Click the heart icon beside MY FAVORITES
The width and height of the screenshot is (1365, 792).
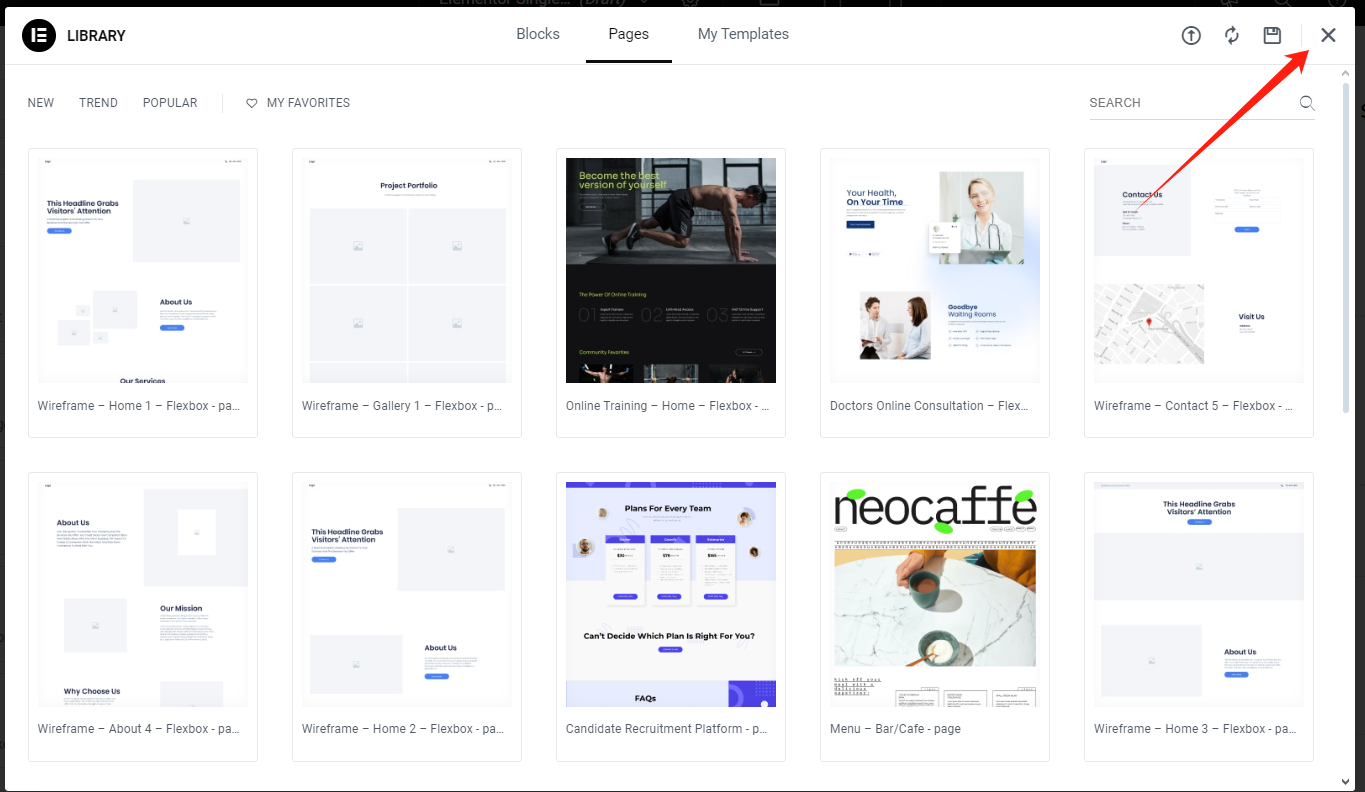tap(250, 103)
